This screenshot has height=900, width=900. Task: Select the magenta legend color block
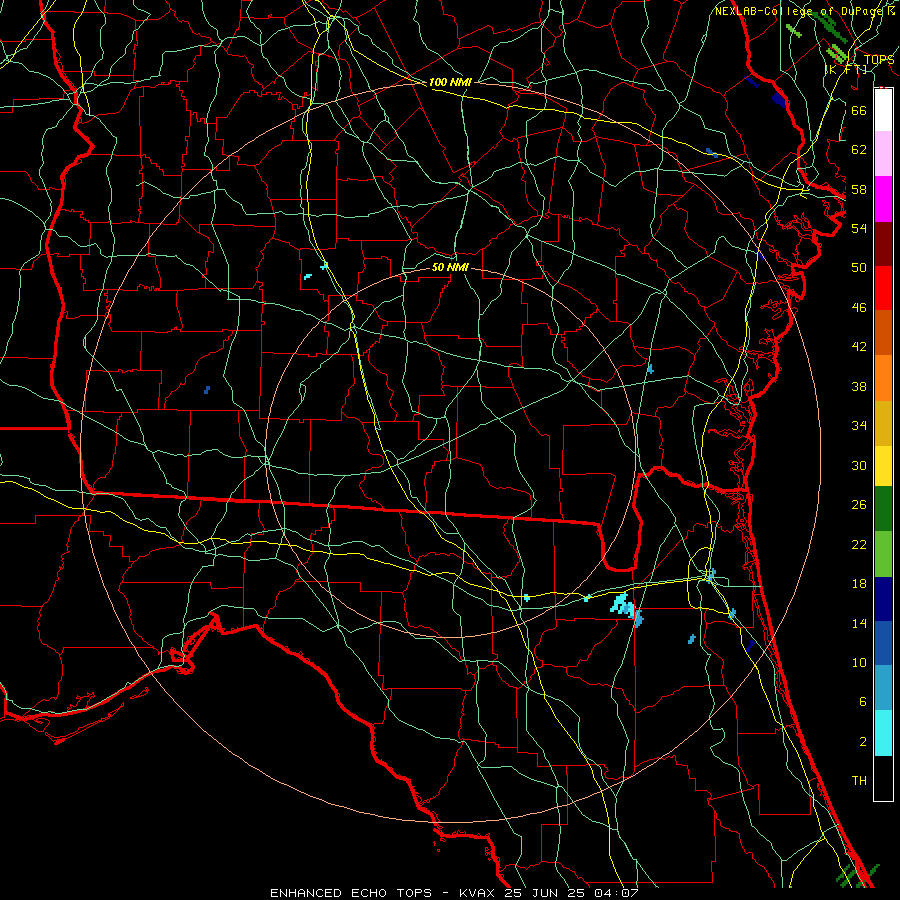(x=883, y=199)
